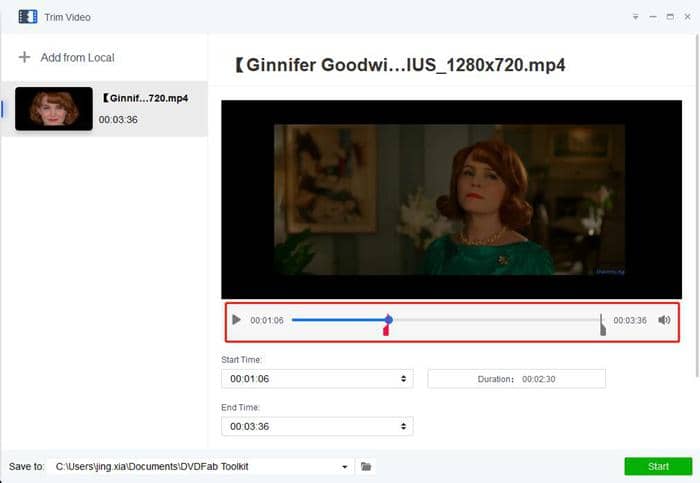The image size is (700, 483).
Task: Click the Save to path text field
Action: (x=201, y=466)
